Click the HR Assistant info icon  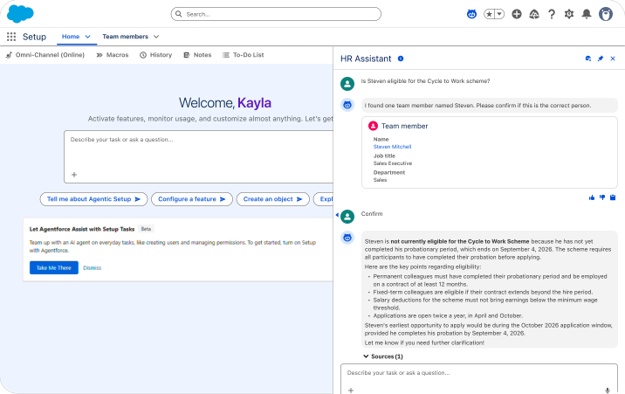coord(401,59)
